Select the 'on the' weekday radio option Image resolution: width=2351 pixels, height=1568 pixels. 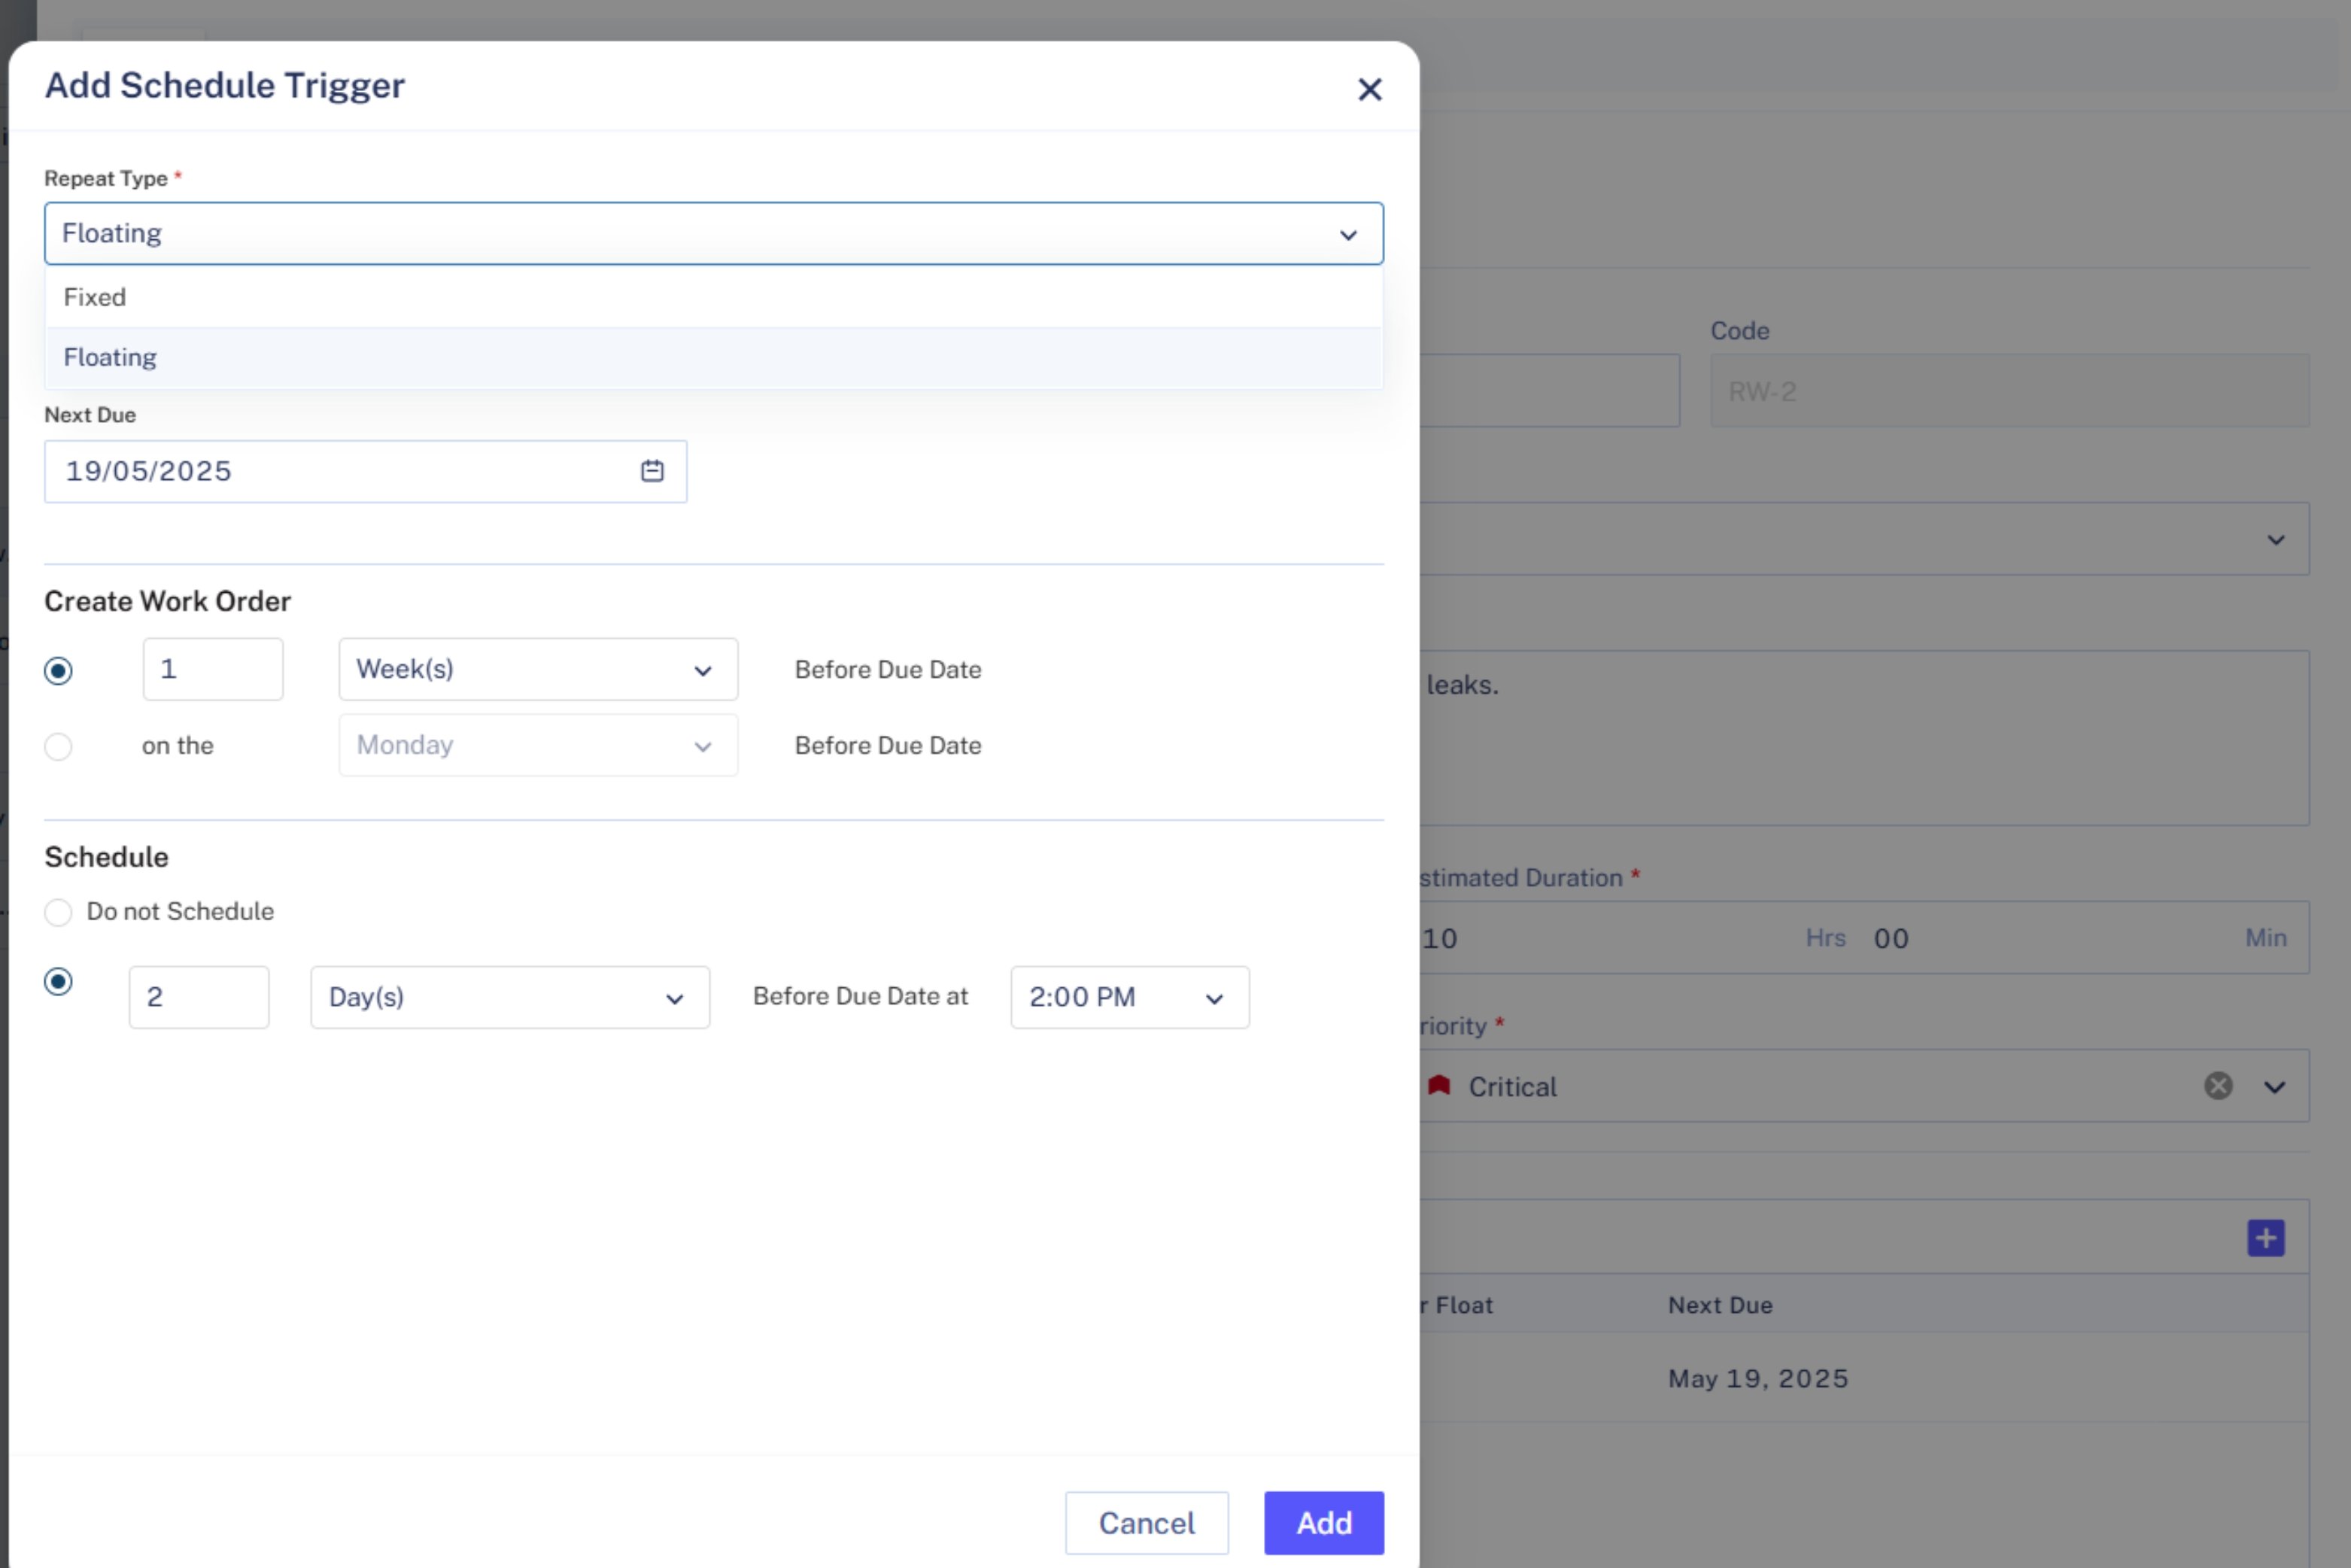(x=58, y=746)
